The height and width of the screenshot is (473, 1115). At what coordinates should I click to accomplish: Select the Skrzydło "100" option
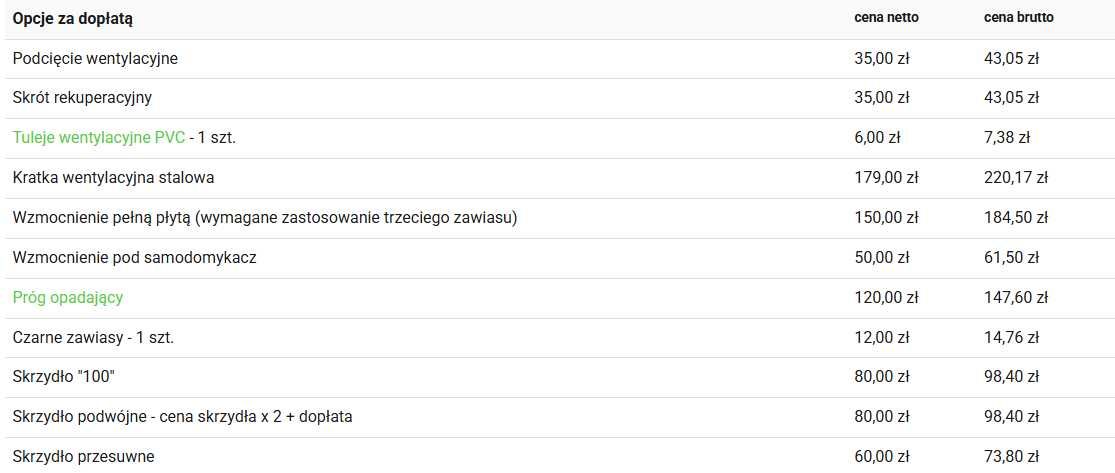coord(64,377)
